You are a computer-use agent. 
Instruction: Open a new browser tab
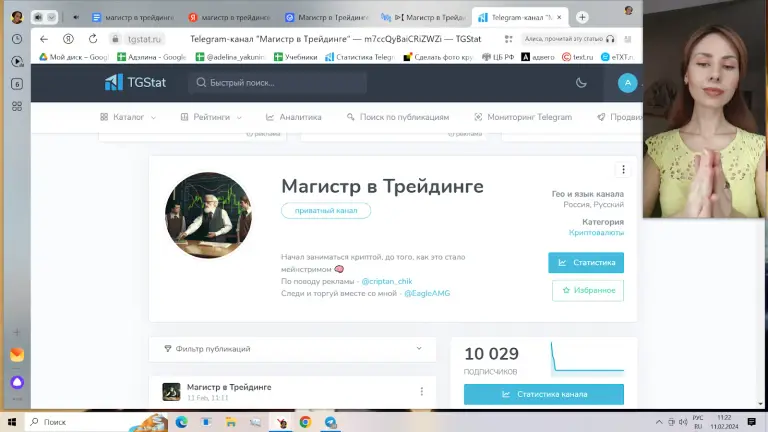[582, 17]
